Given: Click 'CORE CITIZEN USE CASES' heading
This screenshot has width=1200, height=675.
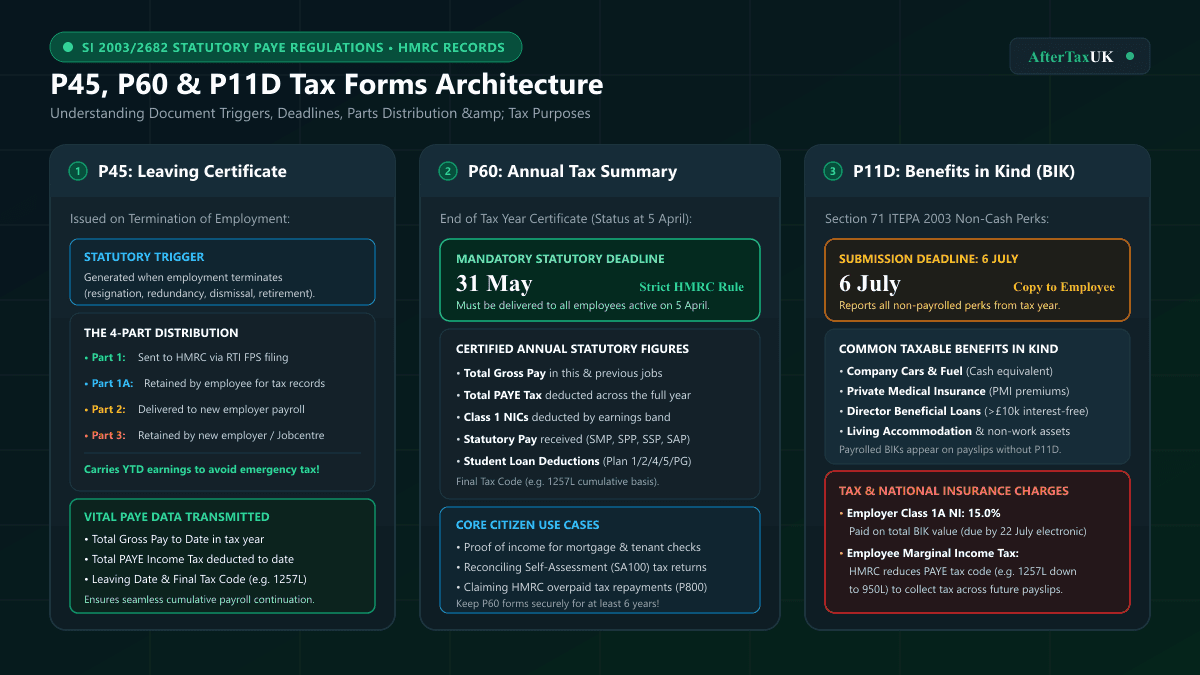Looking at the screenshot, I should point(528,525).
